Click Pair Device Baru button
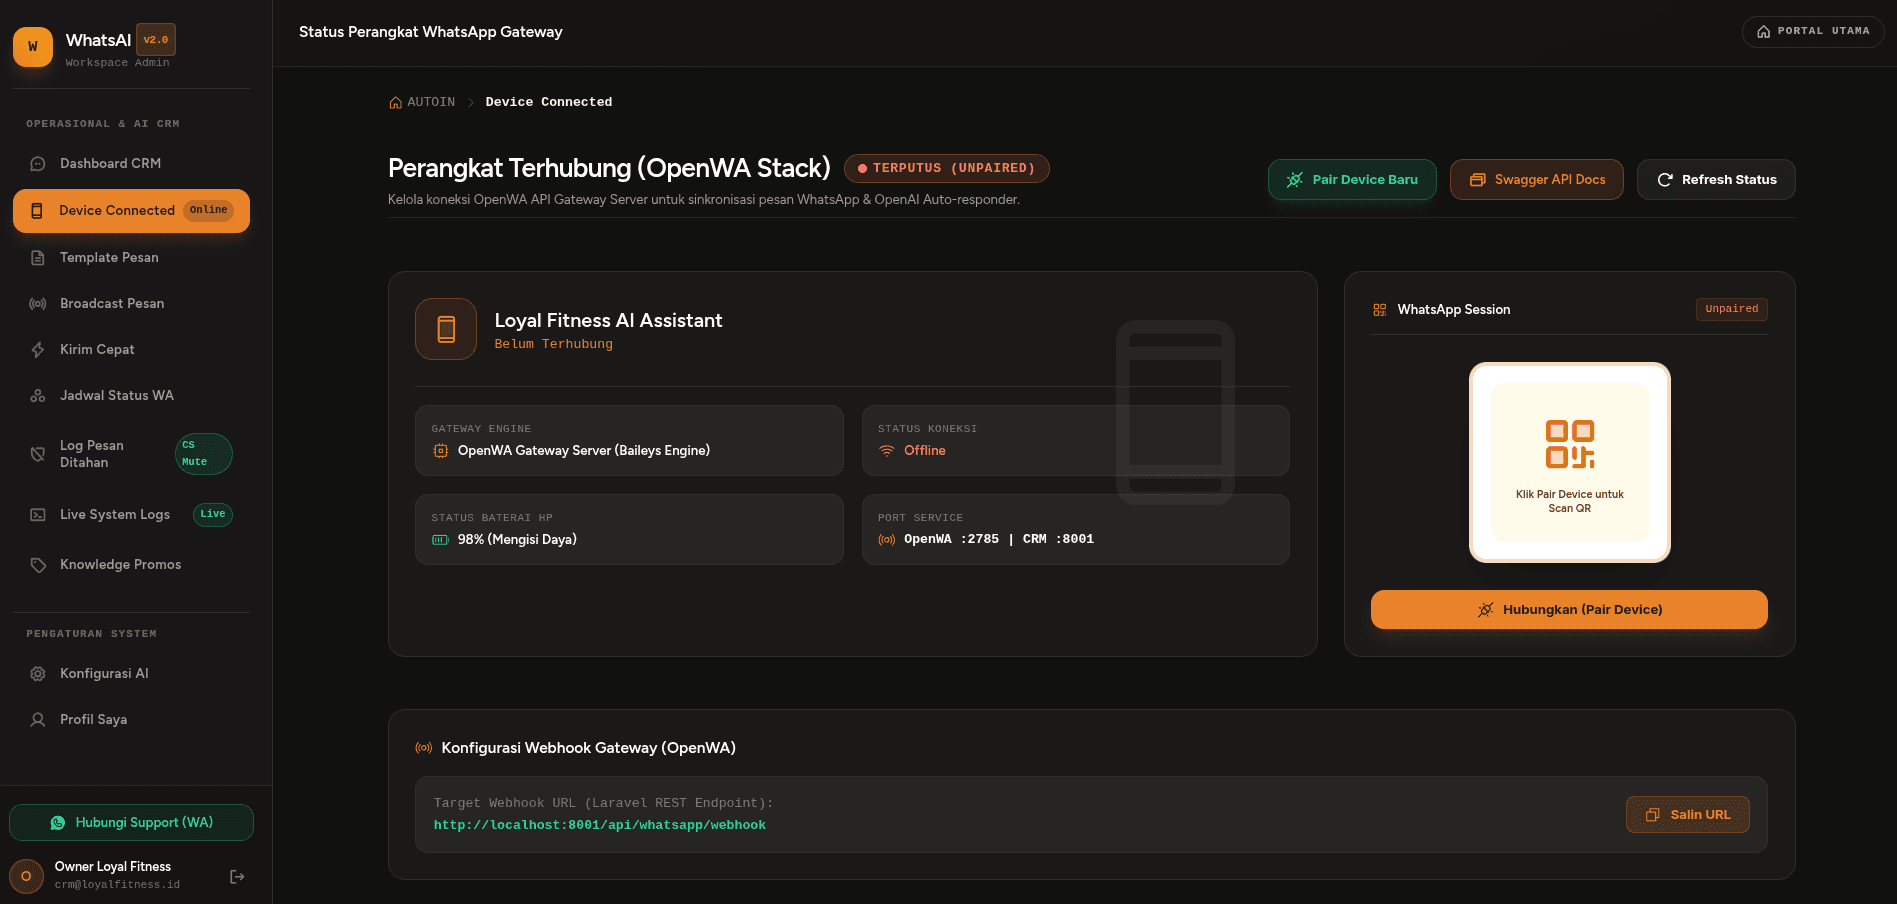Image resolution: width=1897 pixels, height=904 pixels. pos(1352,180)
